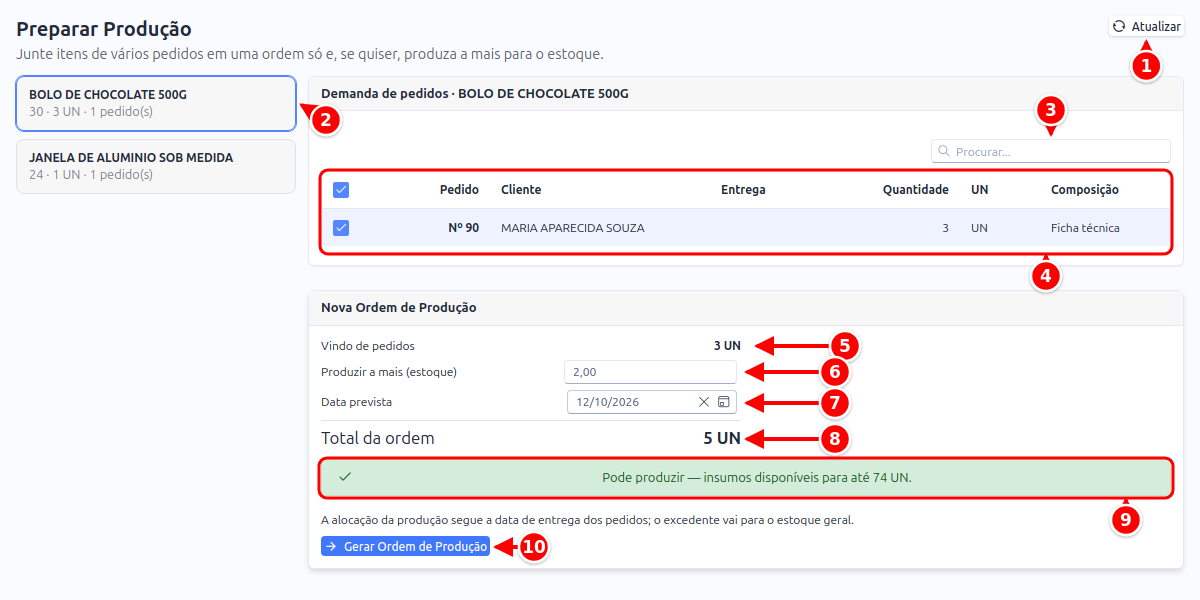
Task: Select the BOLO DE CHOCOLATE 500G card
Action: (156, 103)
